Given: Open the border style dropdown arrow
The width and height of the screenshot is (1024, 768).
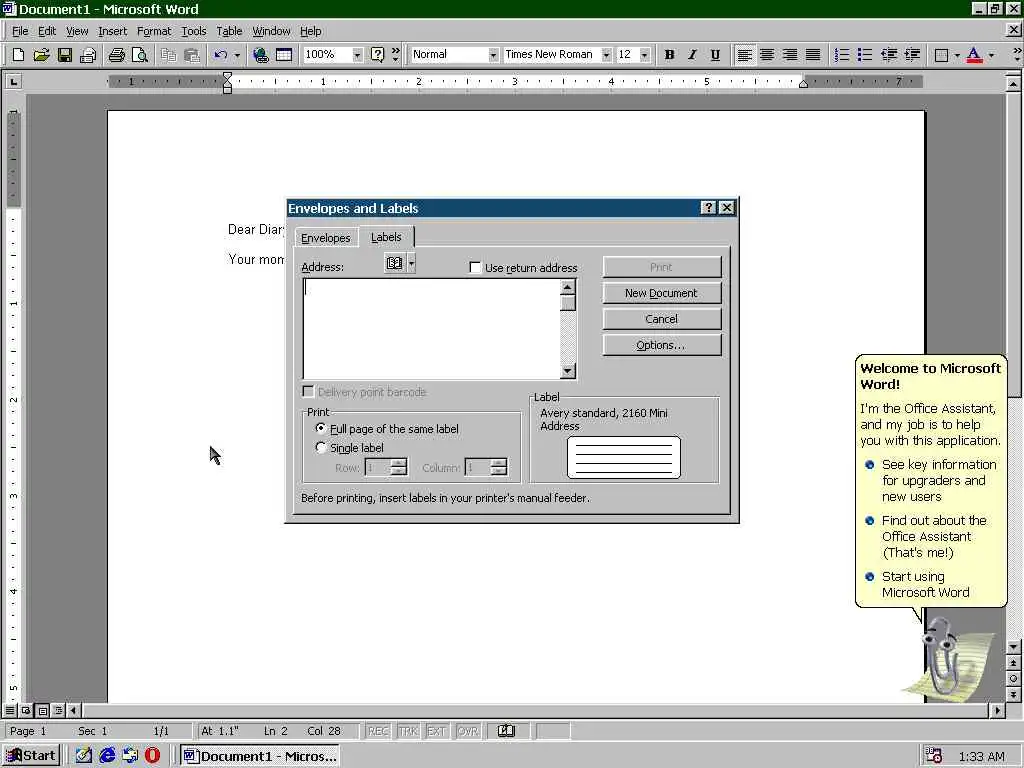Looking at the screenshot, I should [x=957, y=55].
